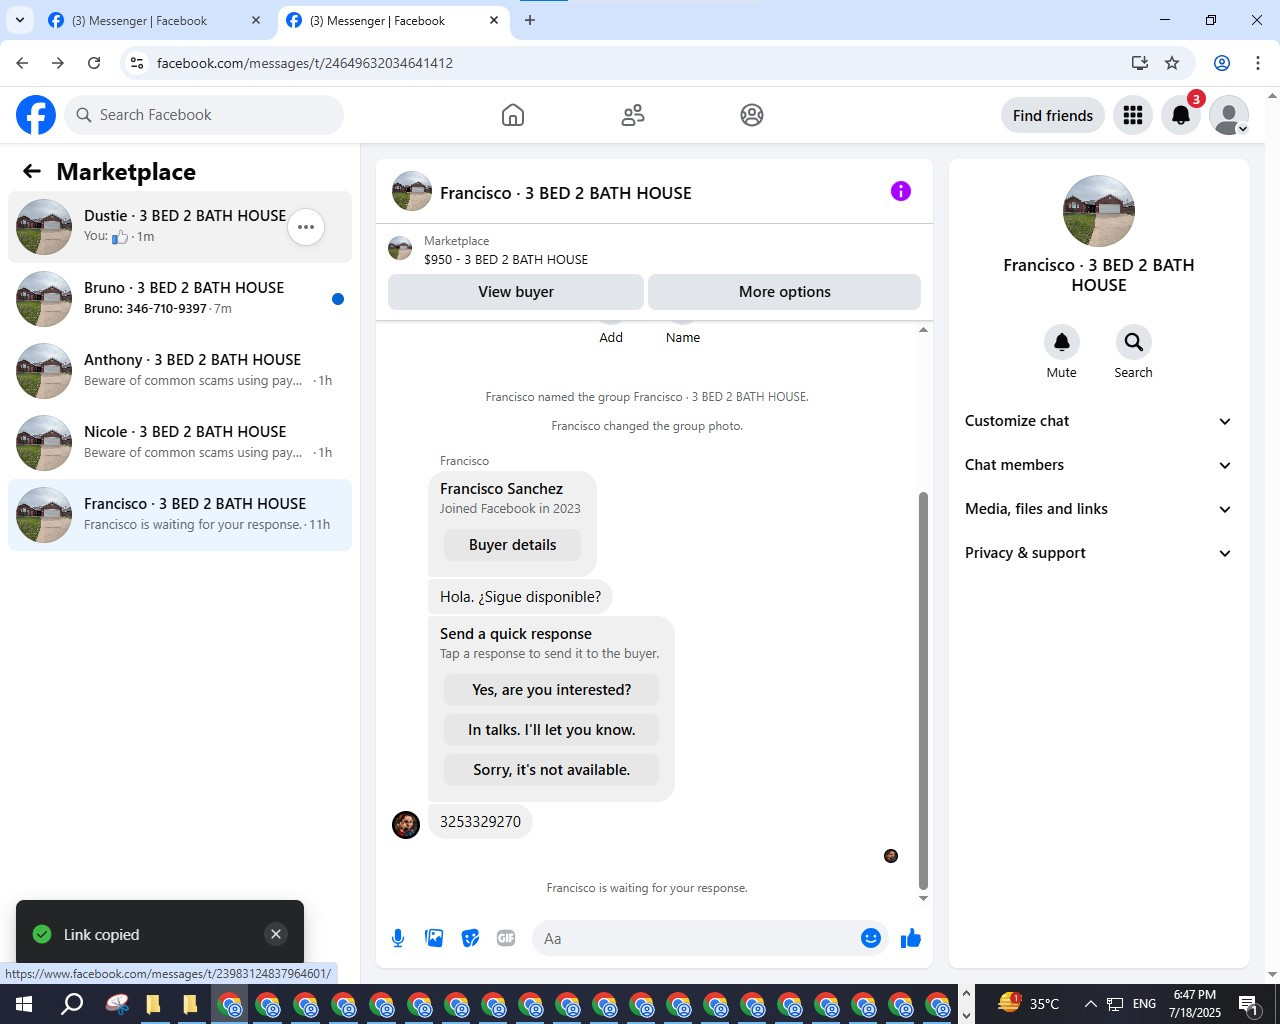The image size is (1280, 1024).
Task: Expand Privacy & support section
Action: (x=1098, y=553)
